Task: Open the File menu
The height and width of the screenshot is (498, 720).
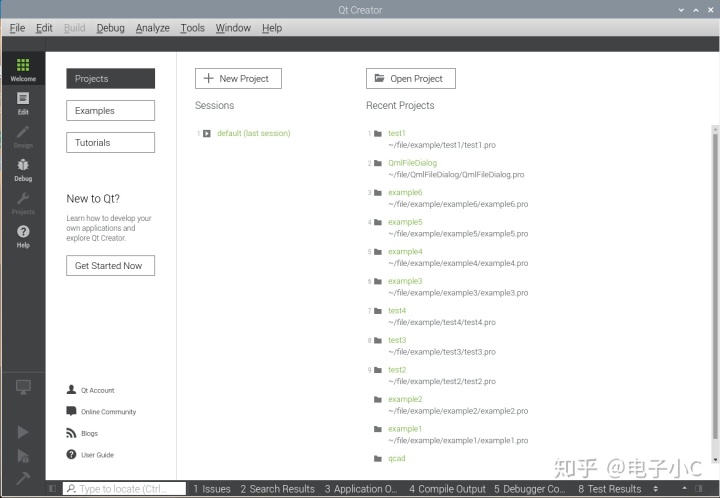Action: point(17,28)
